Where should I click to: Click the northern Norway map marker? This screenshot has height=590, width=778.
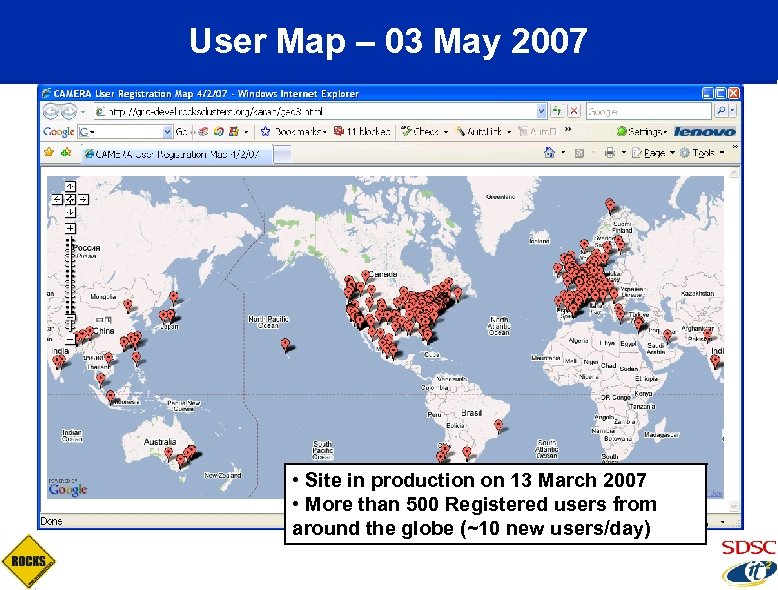610,205
